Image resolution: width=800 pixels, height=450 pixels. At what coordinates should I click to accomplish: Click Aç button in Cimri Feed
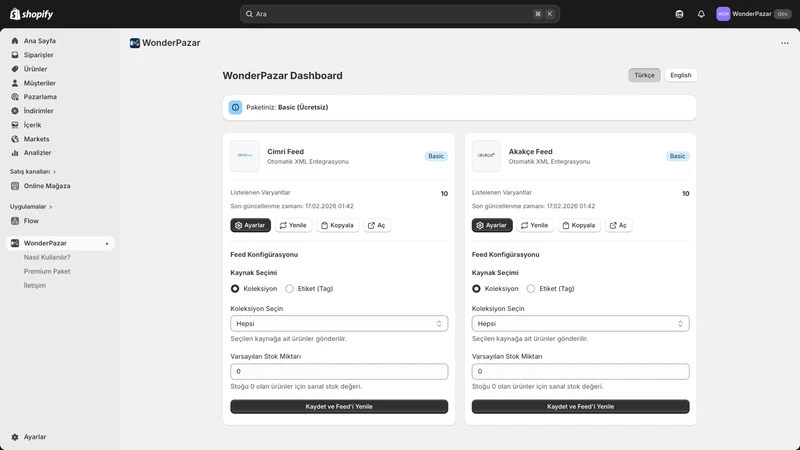click(377, 225)
